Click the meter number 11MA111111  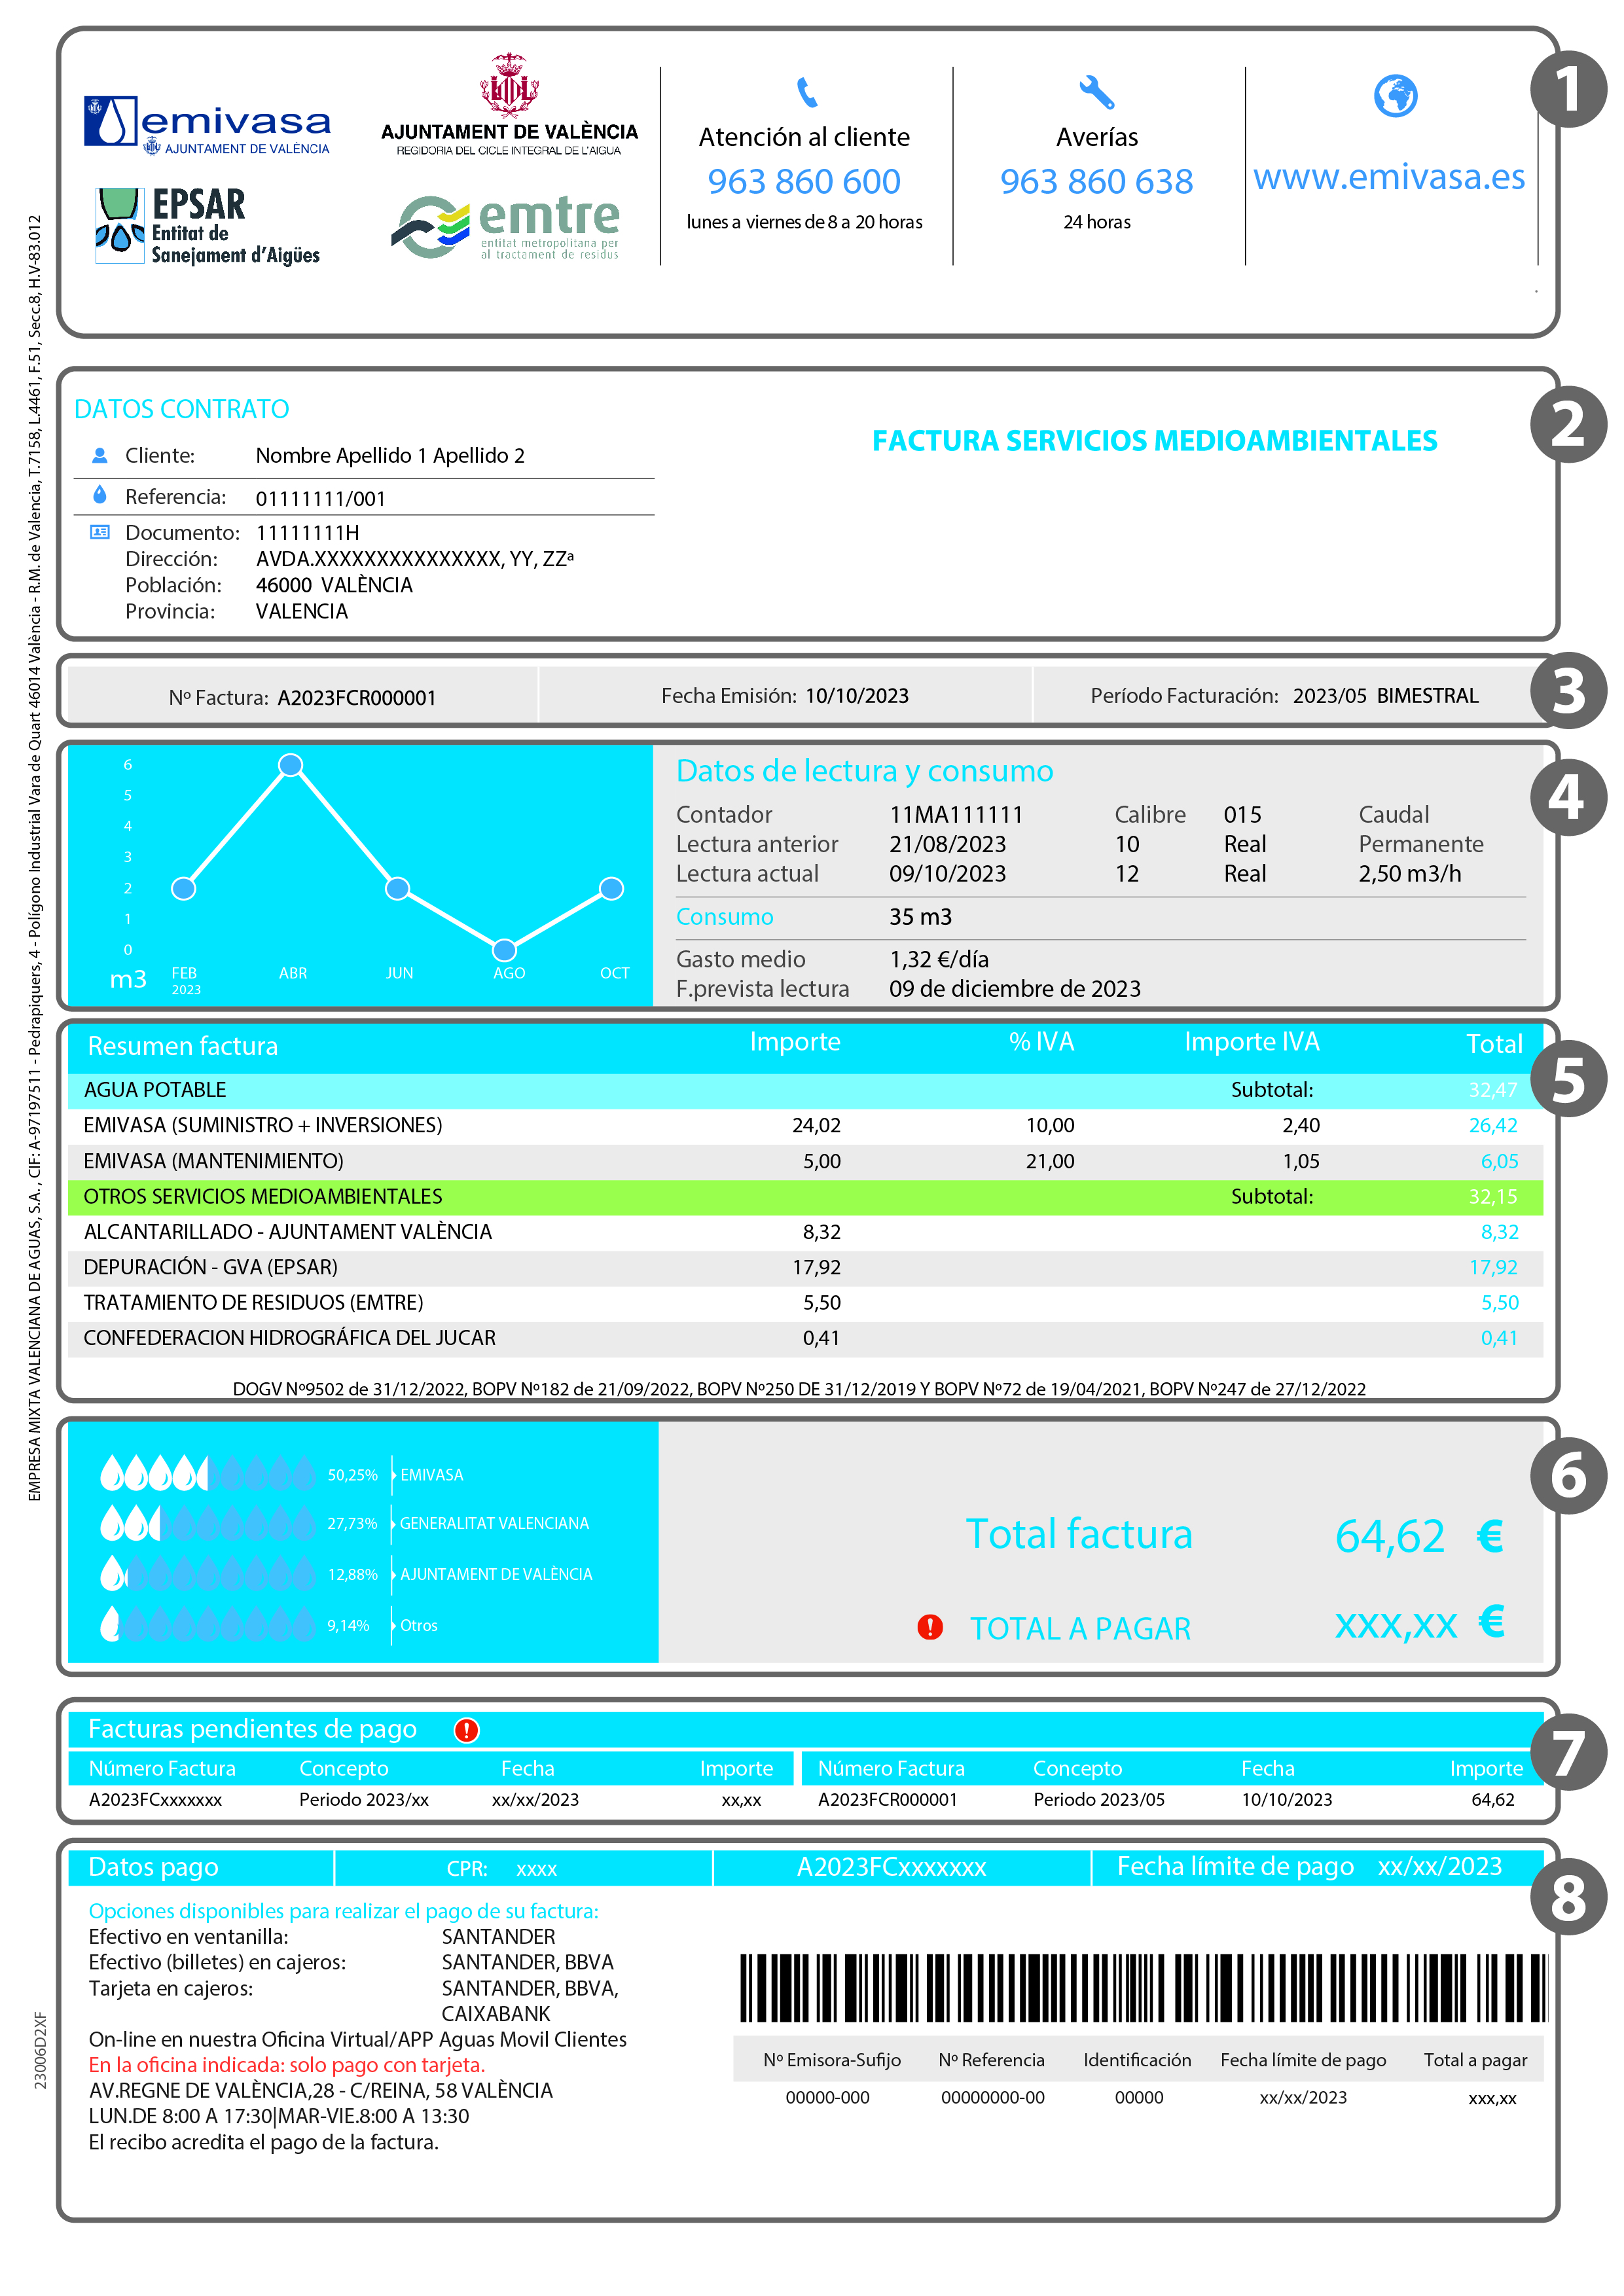click(x=956, y=815)
